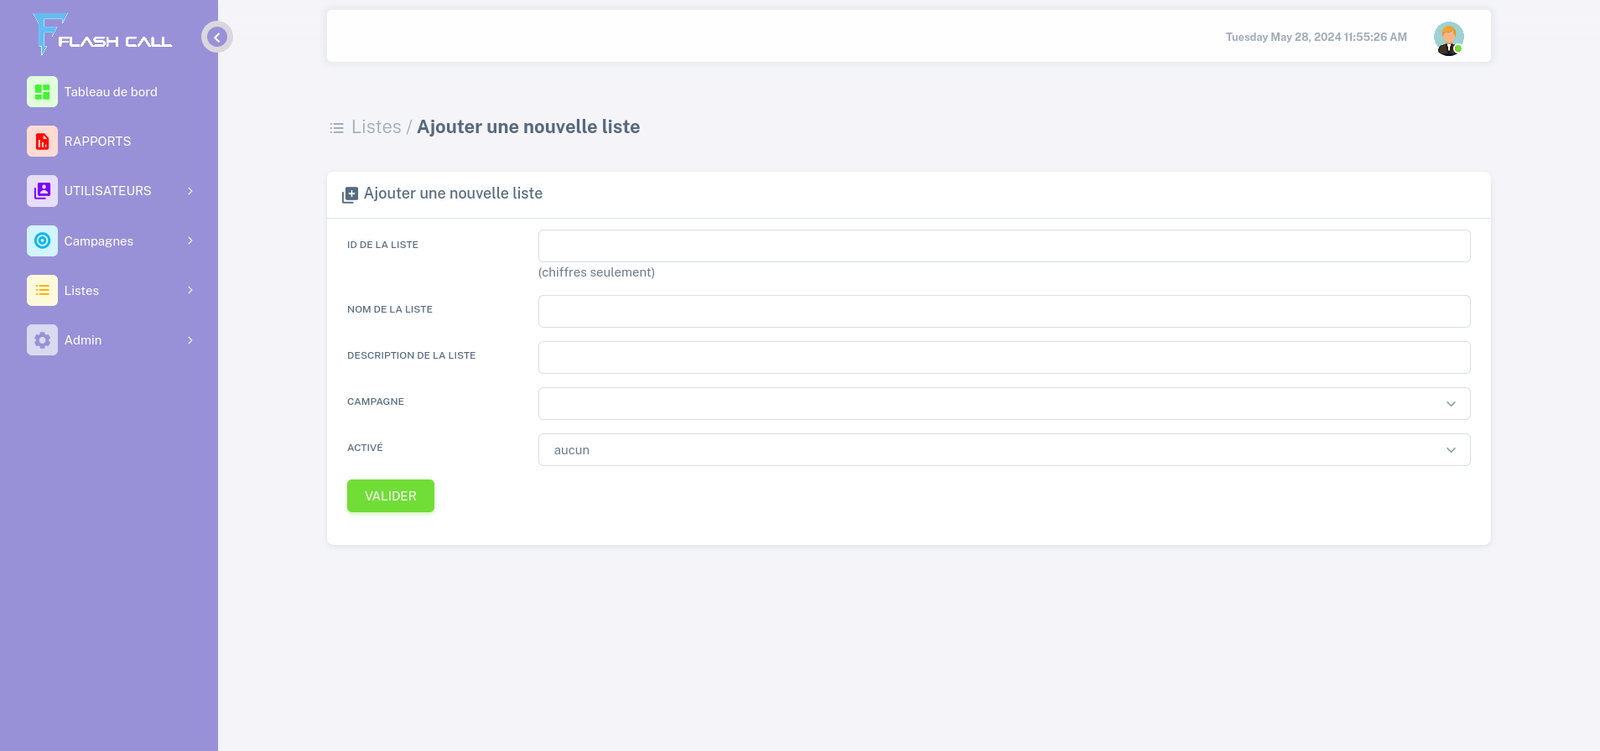Open the CAMPAGNE dropdown
This screenshot has height=751, width=1600.
click(1003, 404)
